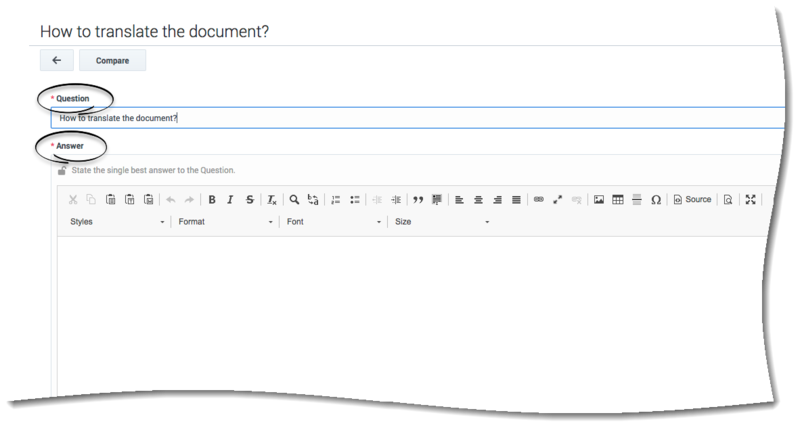Viewport: 800px width, 428px height.
Task: Insert a hyperlink with the Link icon
Action: click(539, 199)
